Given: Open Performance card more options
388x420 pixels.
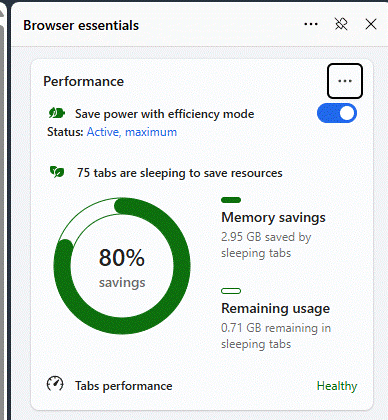Looking at the screenshot, I should point(345,81).
